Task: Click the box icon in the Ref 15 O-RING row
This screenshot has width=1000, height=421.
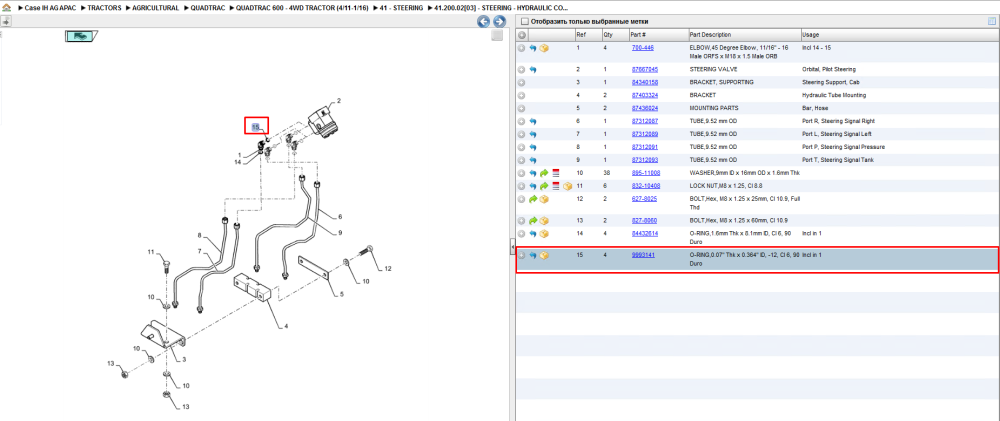Action: 544,255
